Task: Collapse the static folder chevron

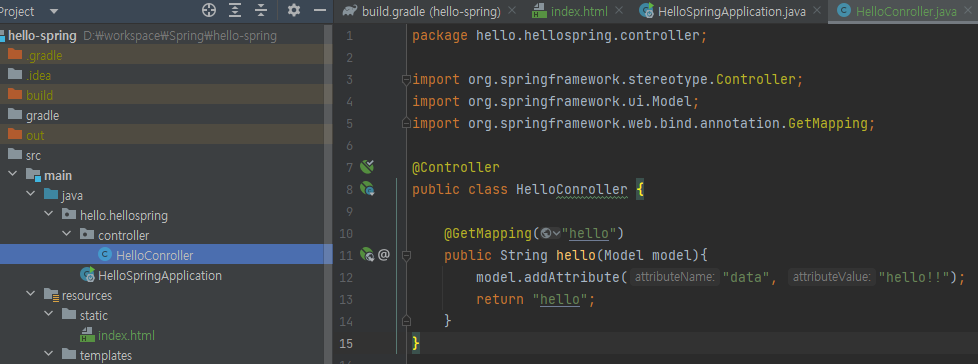Action: pos(49,315)
